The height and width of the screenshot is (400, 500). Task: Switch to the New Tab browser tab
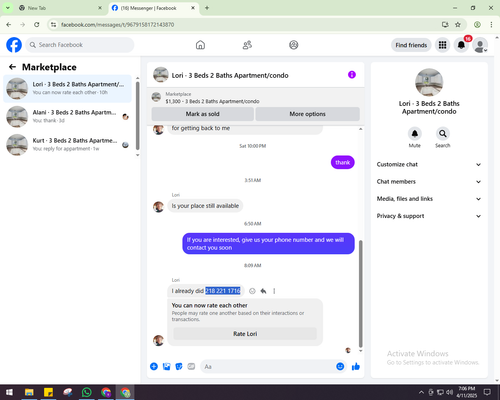tap(60, 8)
